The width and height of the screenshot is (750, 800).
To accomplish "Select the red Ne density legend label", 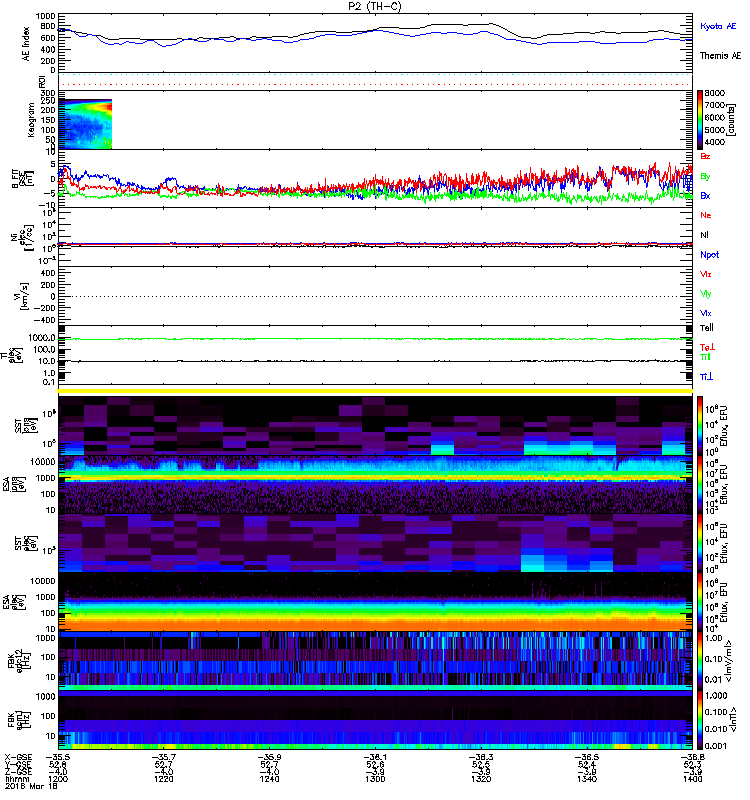I will (x=706, y=215).
